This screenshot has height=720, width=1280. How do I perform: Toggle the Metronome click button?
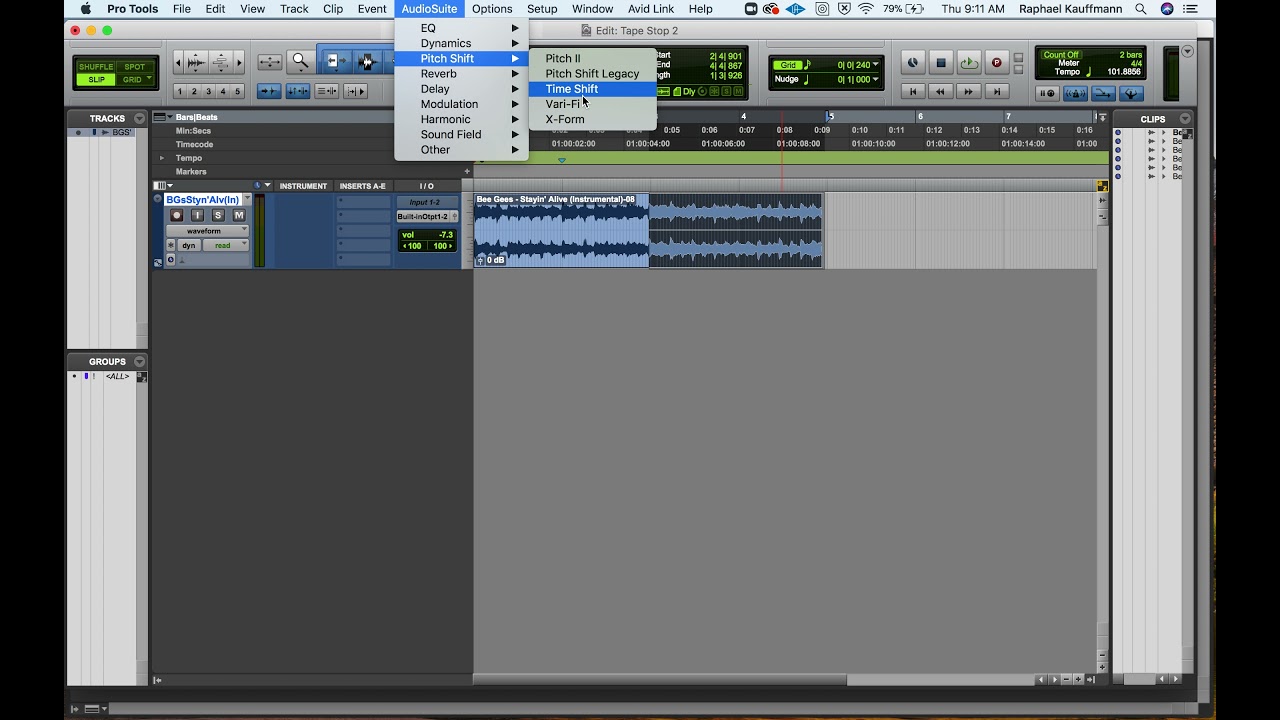pyautogui.click(x=1075, y=93)
